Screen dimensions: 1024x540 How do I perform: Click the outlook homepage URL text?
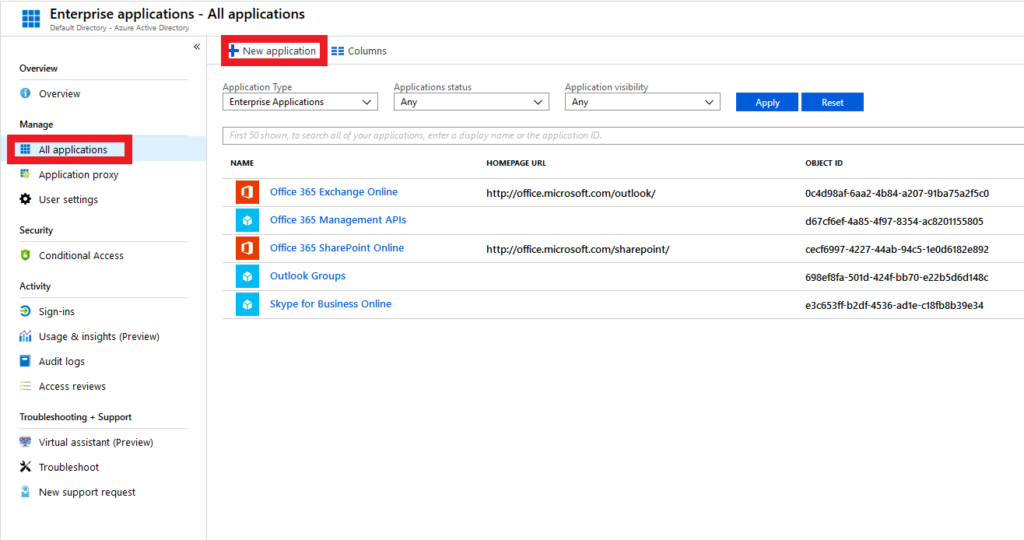(571, 193)
